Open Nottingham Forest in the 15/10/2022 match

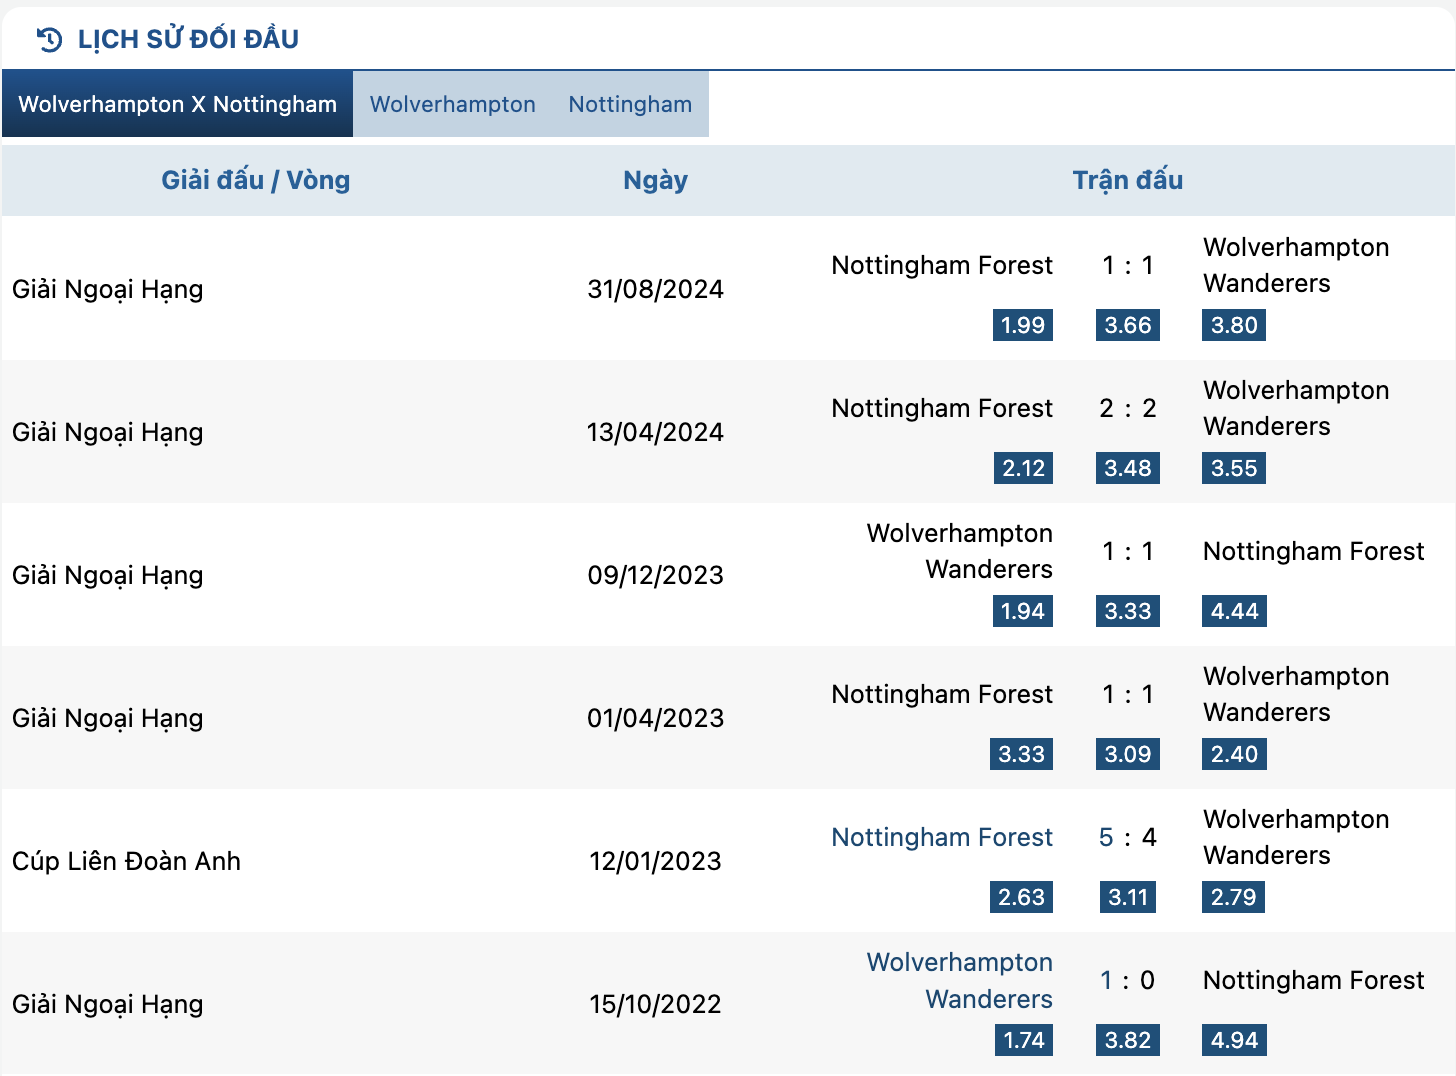pyautogui.click(x=1314, y=980)
